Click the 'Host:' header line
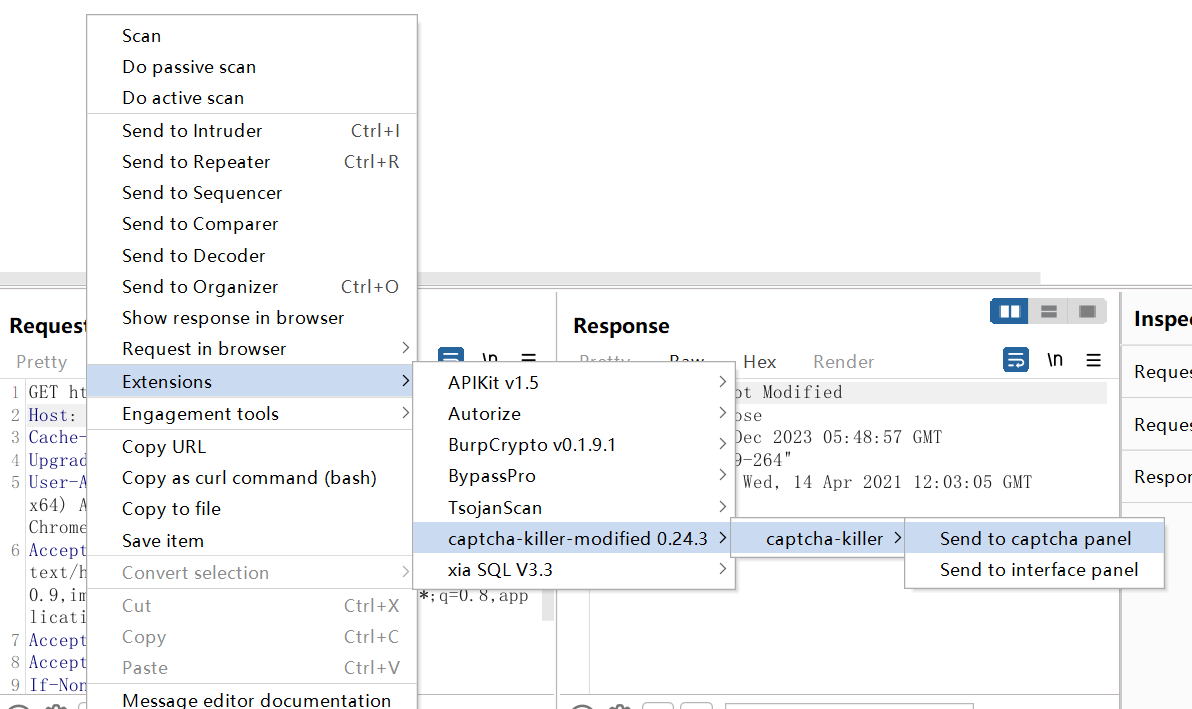 tap(52, 415)
